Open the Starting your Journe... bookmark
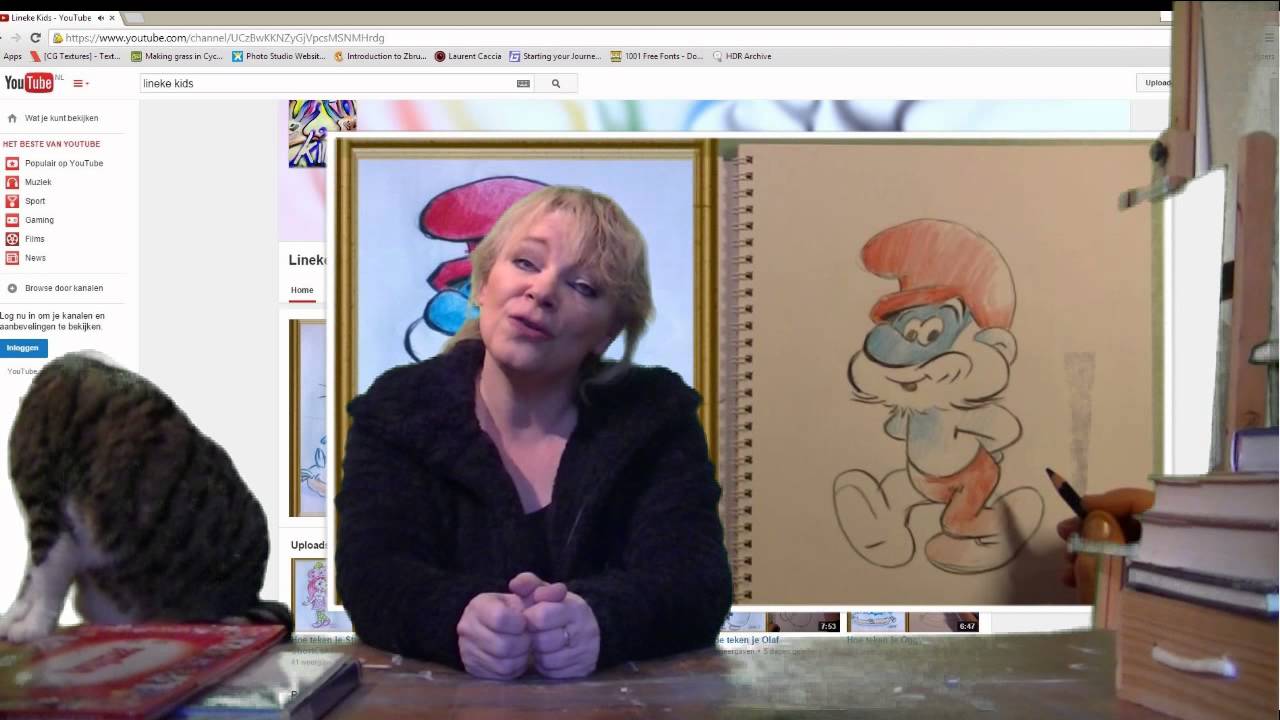 555,56
